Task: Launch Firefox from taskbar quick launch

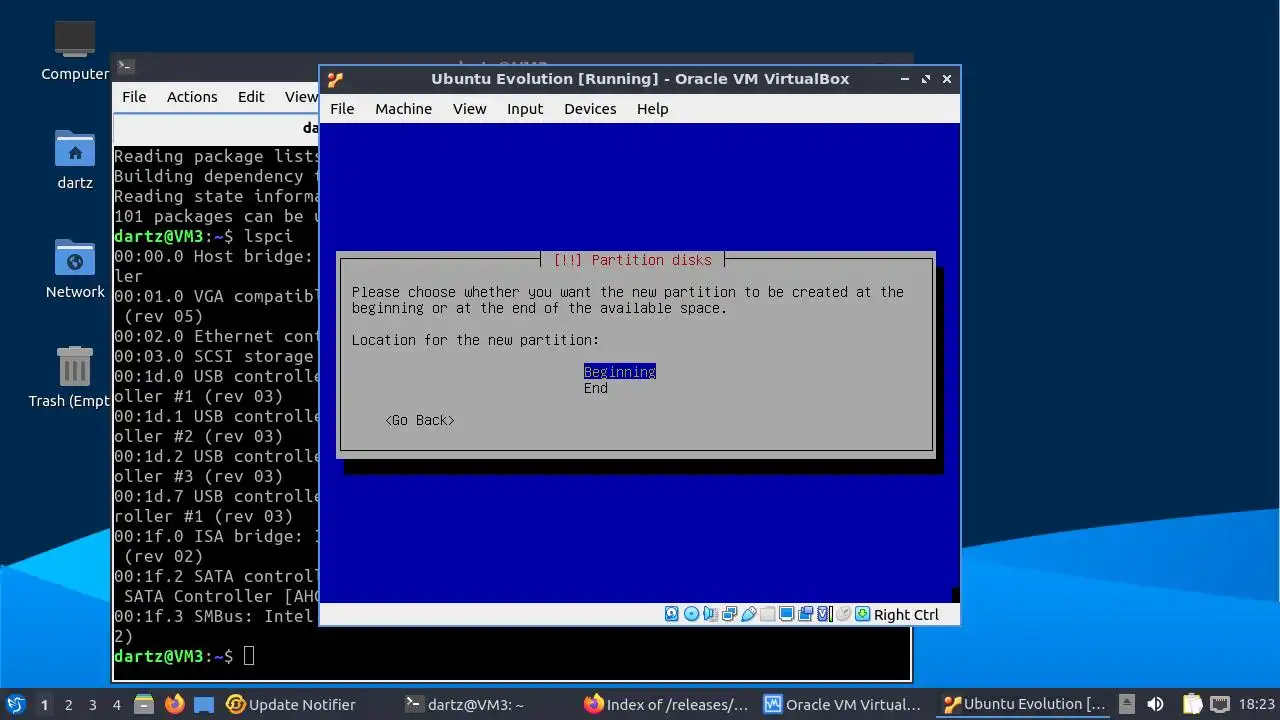Action: (x=174, y=704)
